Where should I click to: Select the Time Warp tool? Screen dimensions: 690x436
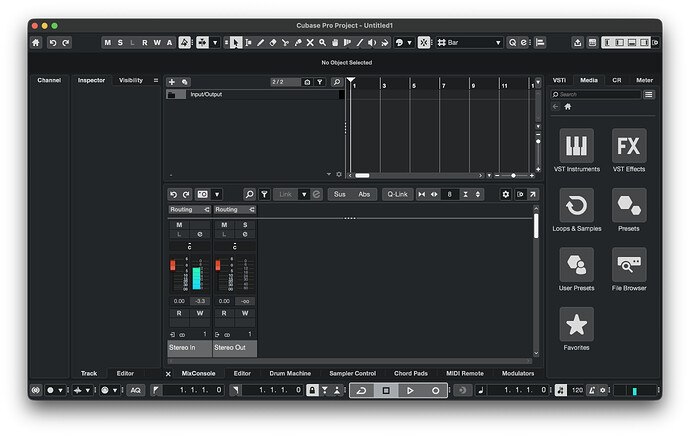347,43
